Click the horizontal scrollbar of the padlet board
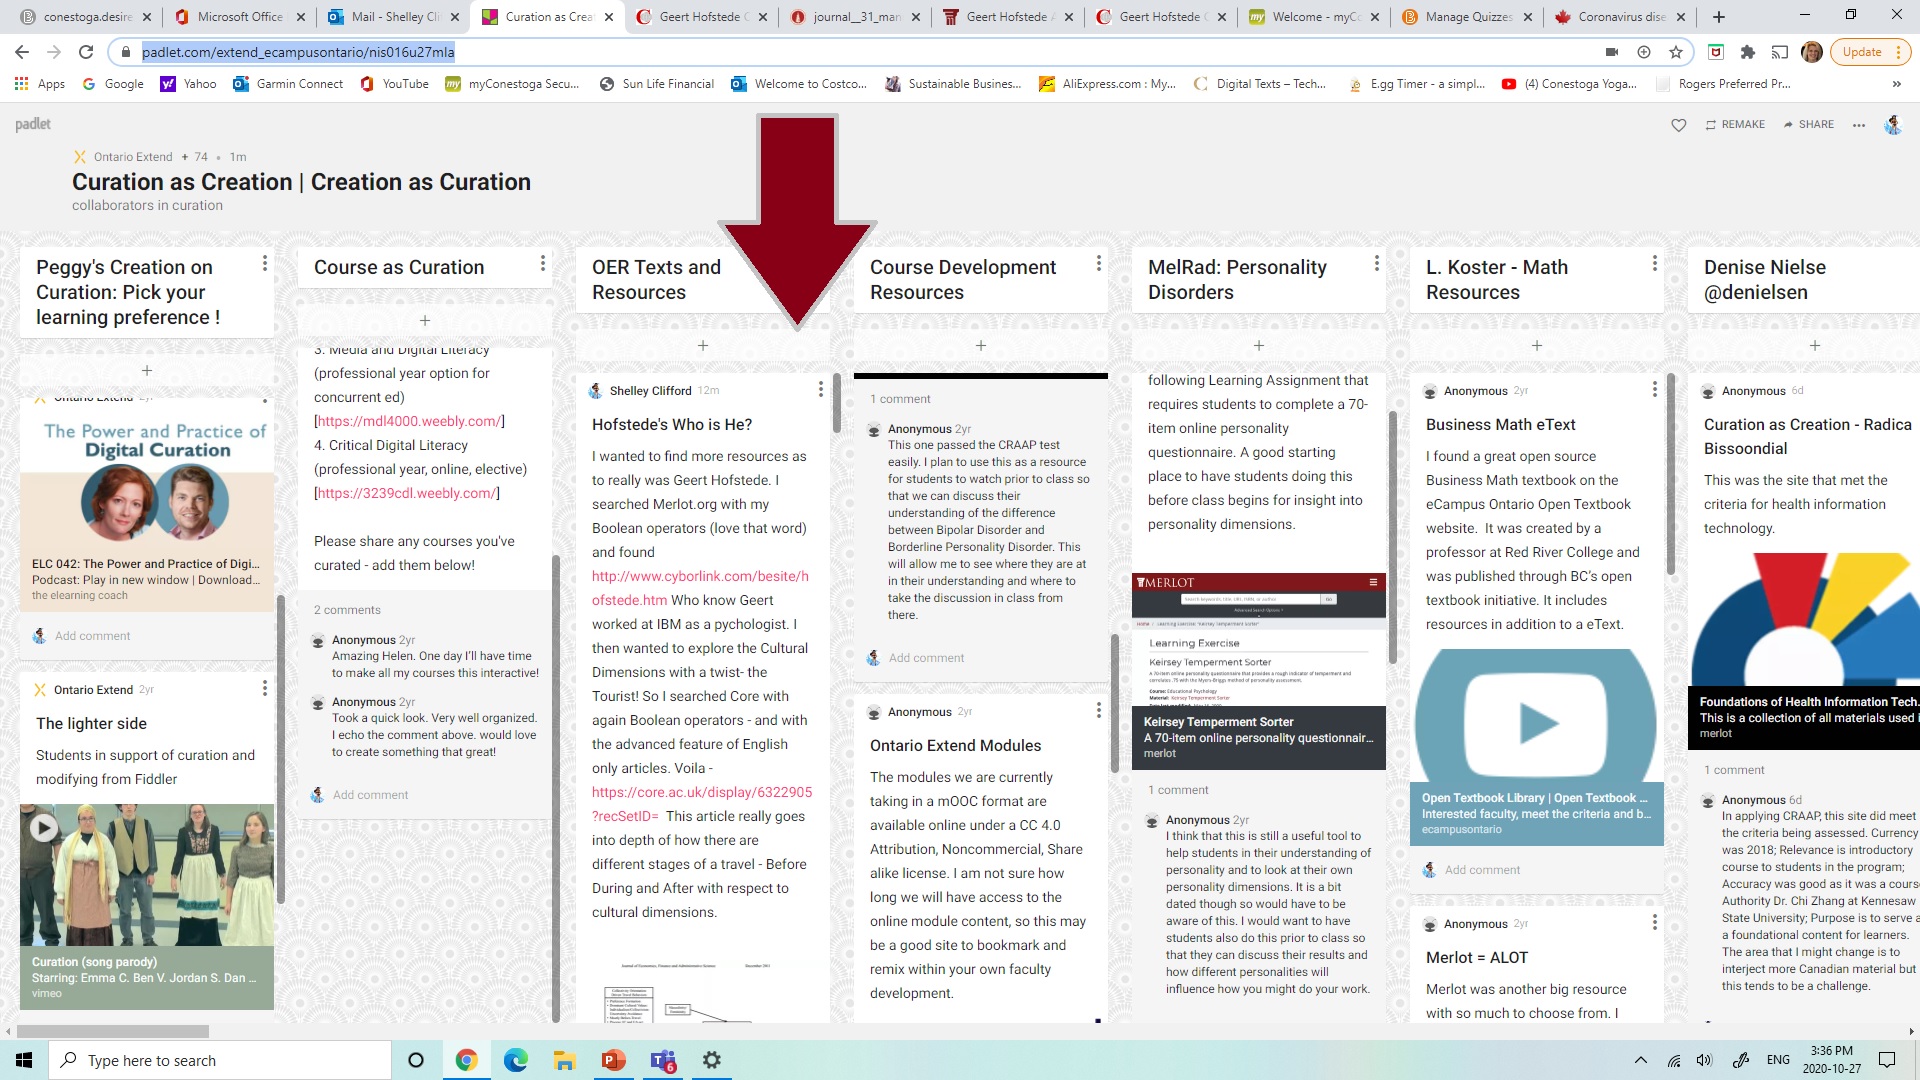1920x1080 pixels. click(113, 1031)
